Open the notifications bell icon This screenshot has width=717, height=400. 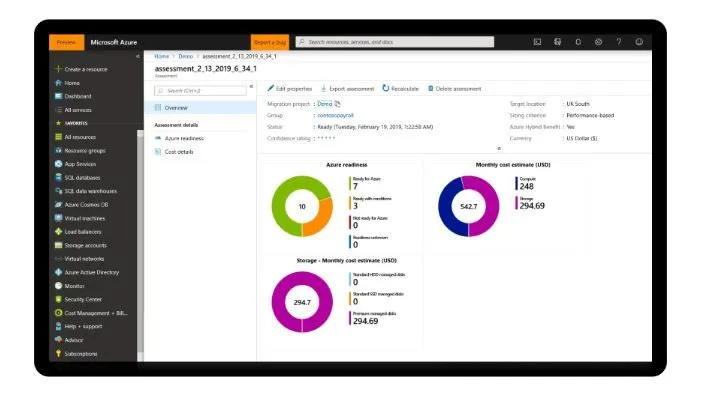pos(578,42)
